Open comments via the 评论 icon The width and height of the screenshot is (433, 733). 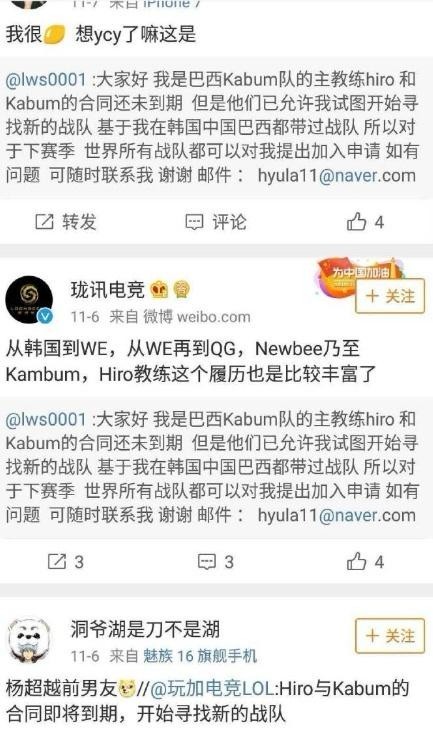(216, 222)
